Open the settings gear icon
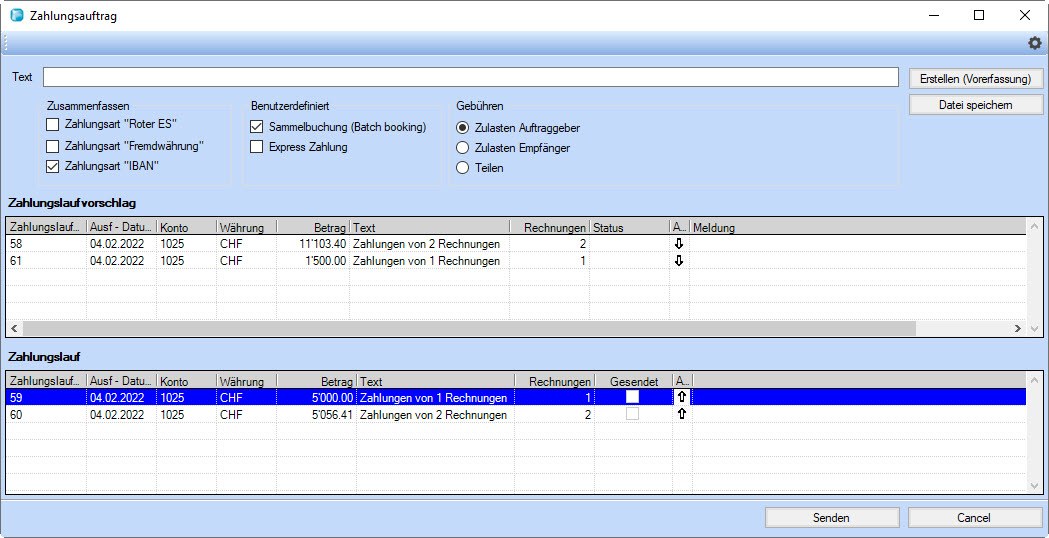The image size is (1049, 538). (1035, 43)
